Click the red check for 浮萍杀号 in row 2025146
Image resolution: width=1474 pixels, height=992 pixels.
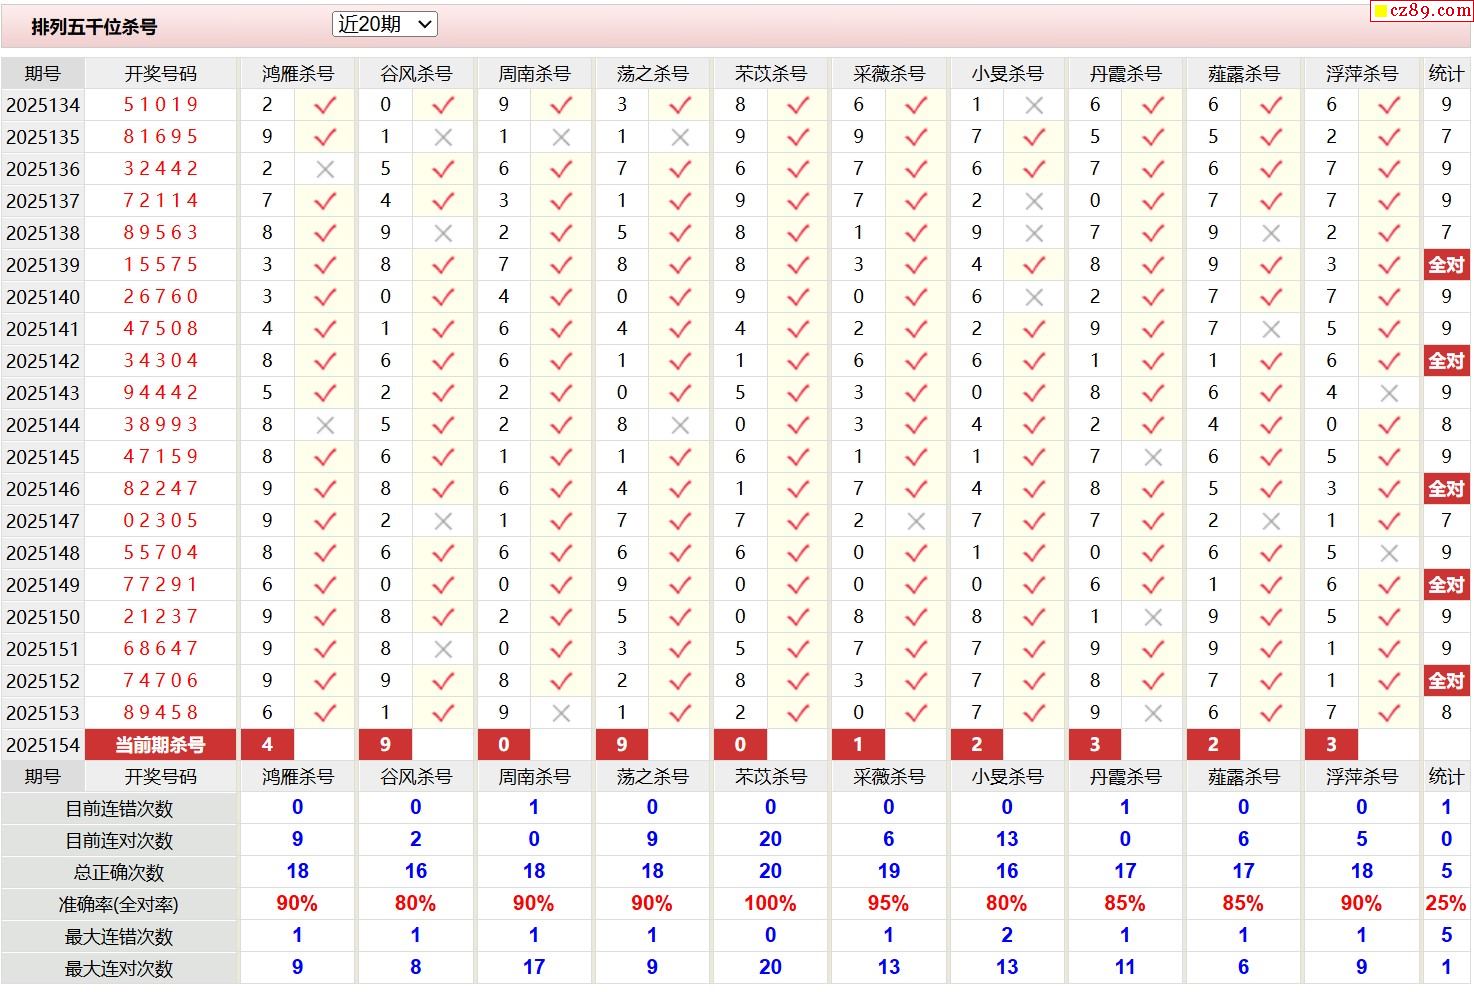point(1389,489)
